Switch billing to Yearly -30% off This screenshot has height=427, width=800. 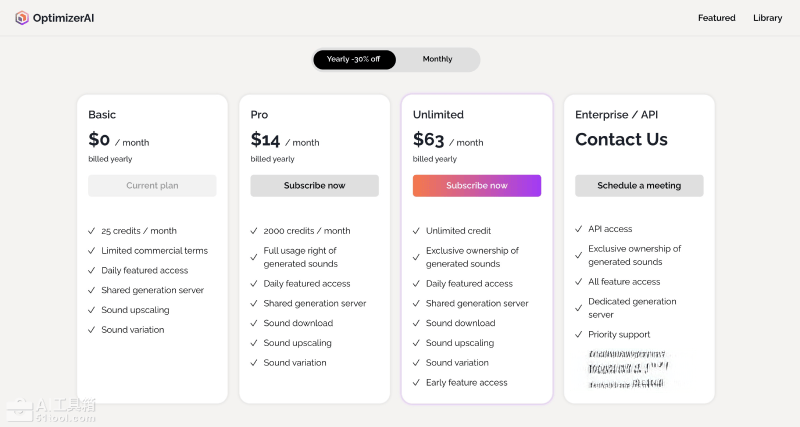(354, 59)
